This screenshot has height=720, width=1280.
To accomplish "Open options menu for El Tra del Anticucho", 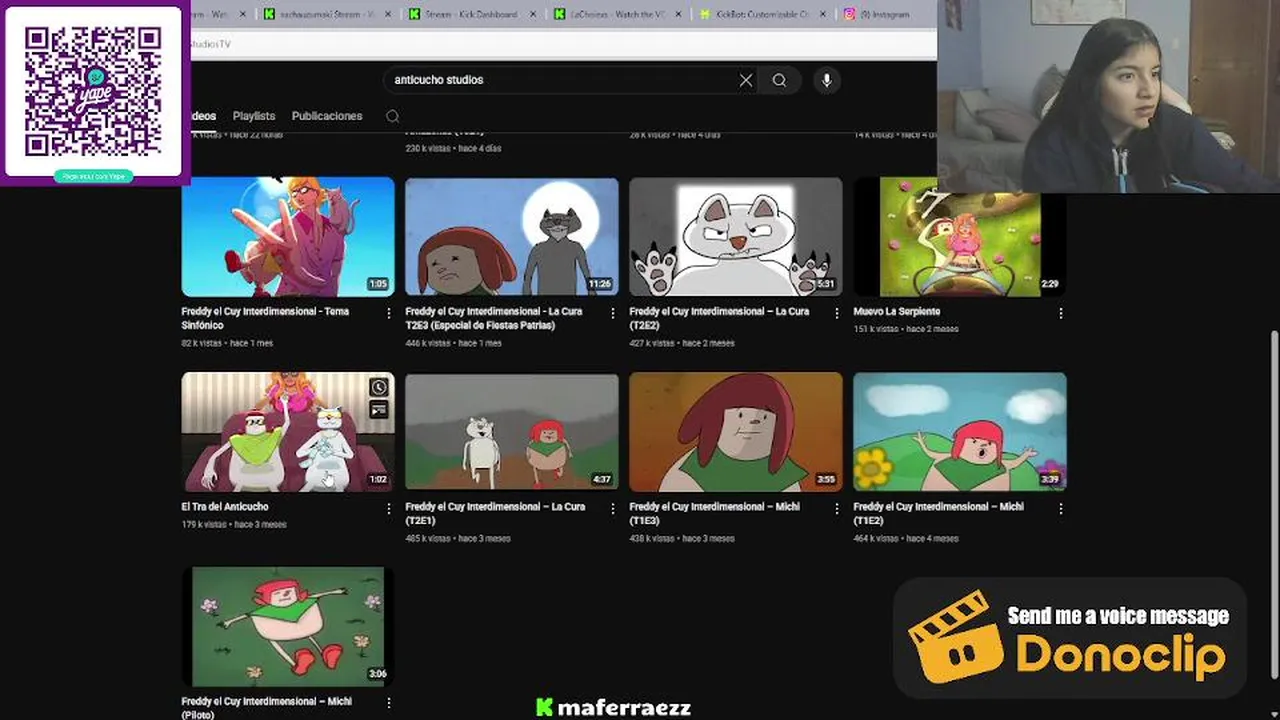I will (x=389, y=508).
